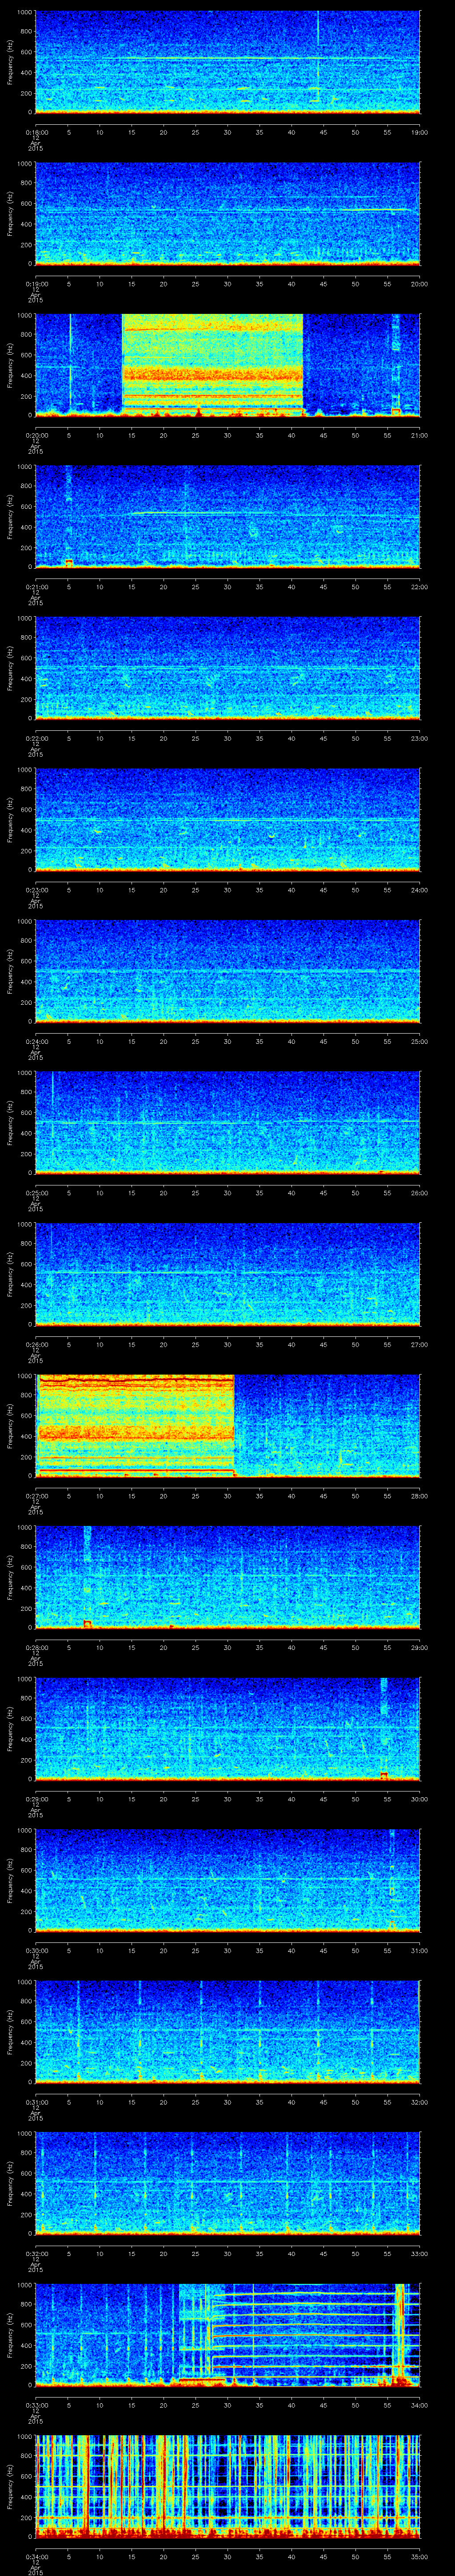Click the spectrogram panel starting 0:21:00

(x=227, y=517)
